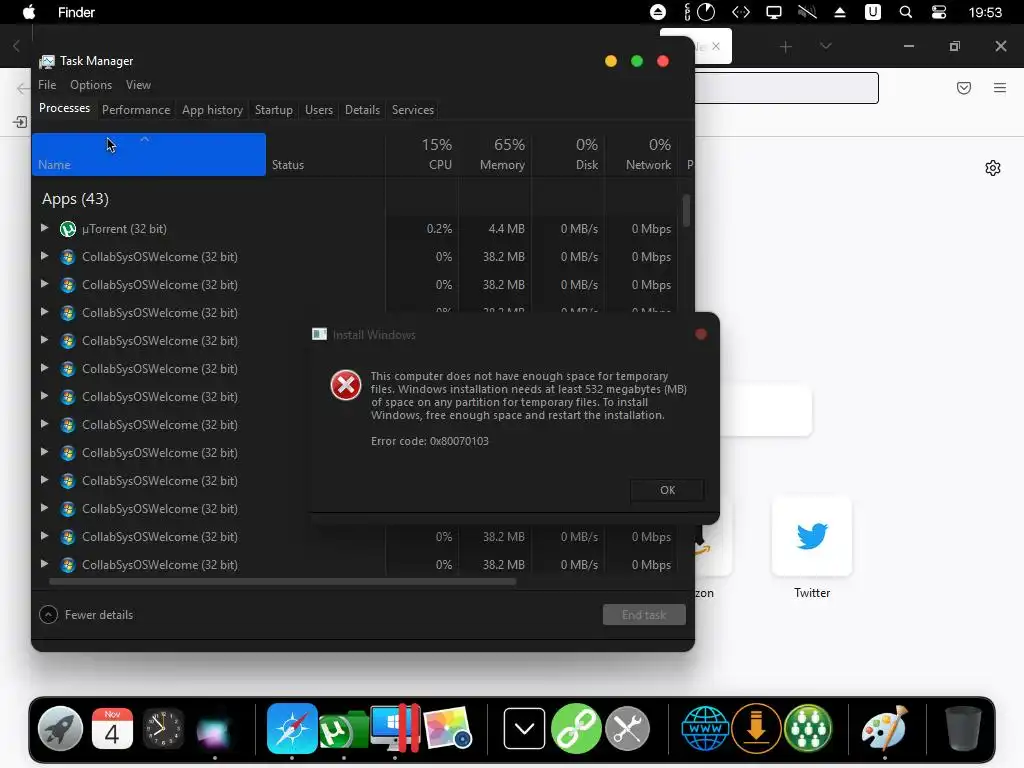
Task: Launch Siri from the dock
Action: point(214,729)
